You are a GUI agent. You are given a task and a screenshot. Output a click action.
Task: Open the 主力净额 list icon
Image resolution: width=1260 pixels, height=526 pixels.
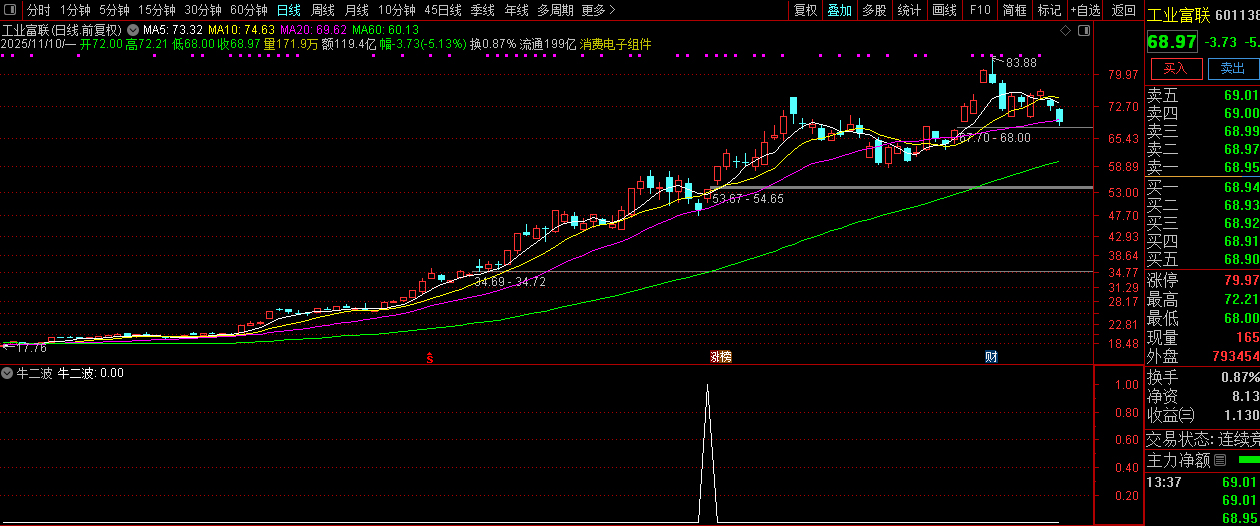pyautogui.click(x=1219, y=461)
